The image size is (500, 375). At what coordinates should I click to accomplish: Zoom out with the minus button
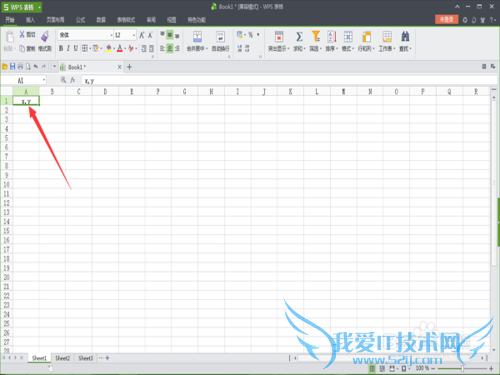click(433, 368)
